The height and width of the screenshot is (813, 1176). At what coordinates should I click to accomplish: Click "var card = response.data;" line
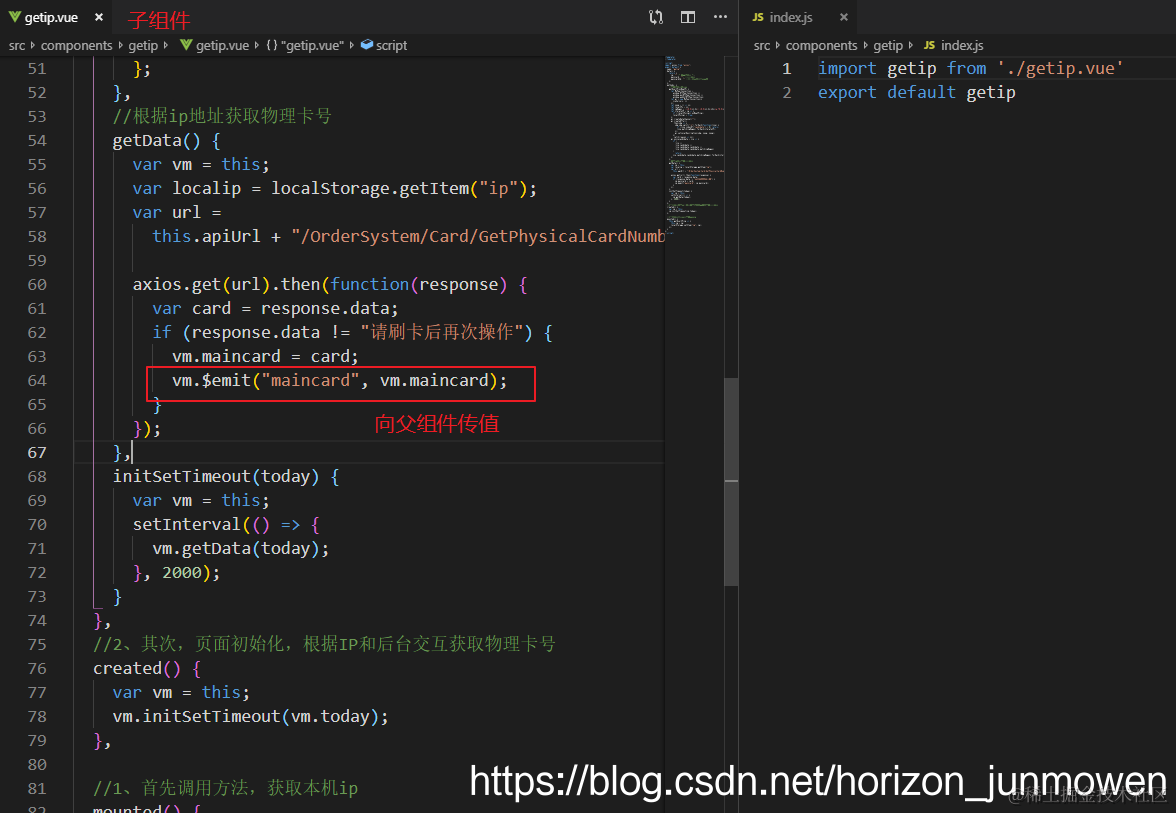tap(275, 308)
